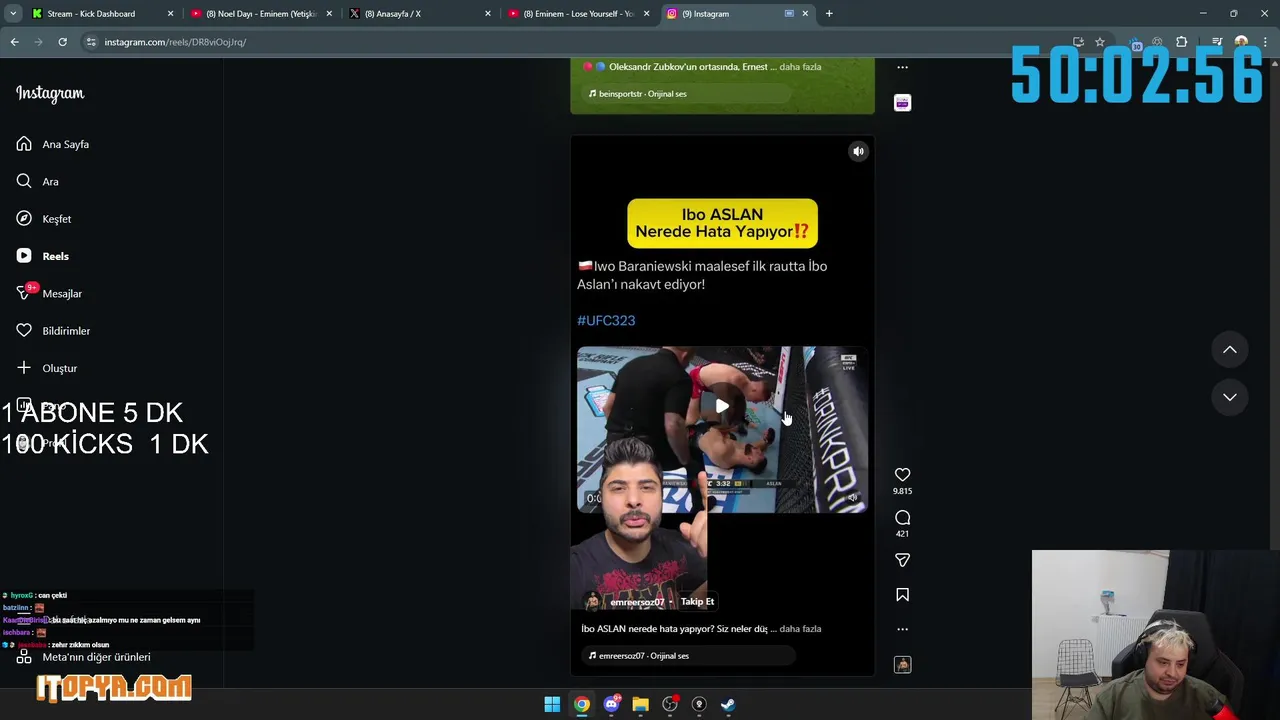Like the reel showing 9.815 likes
This screenshot has height=720, width=1280.
tap(902, 475)
